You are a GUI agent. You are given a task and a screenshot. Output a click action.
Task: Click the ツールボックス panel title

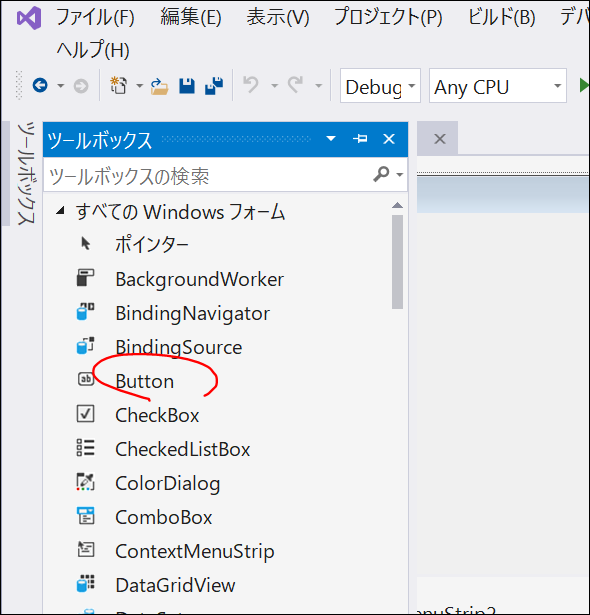99,140
